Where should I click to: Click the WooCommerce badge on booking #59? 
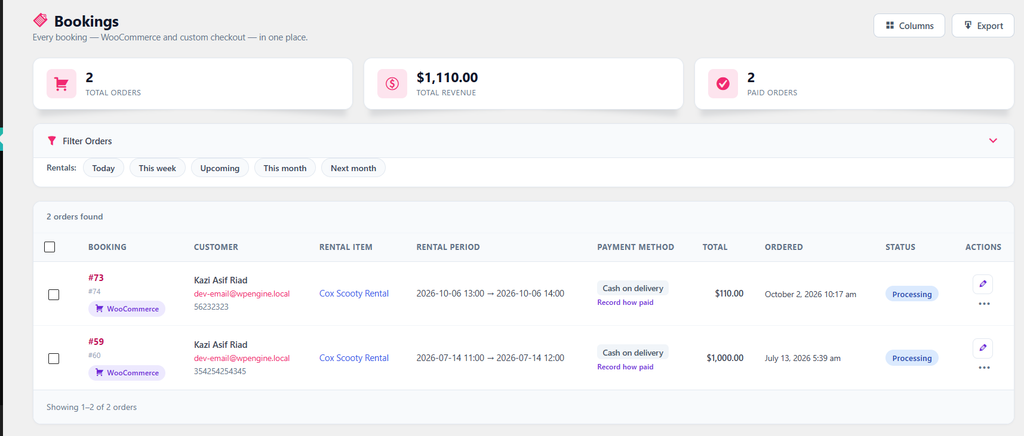[x=127, y=373]
